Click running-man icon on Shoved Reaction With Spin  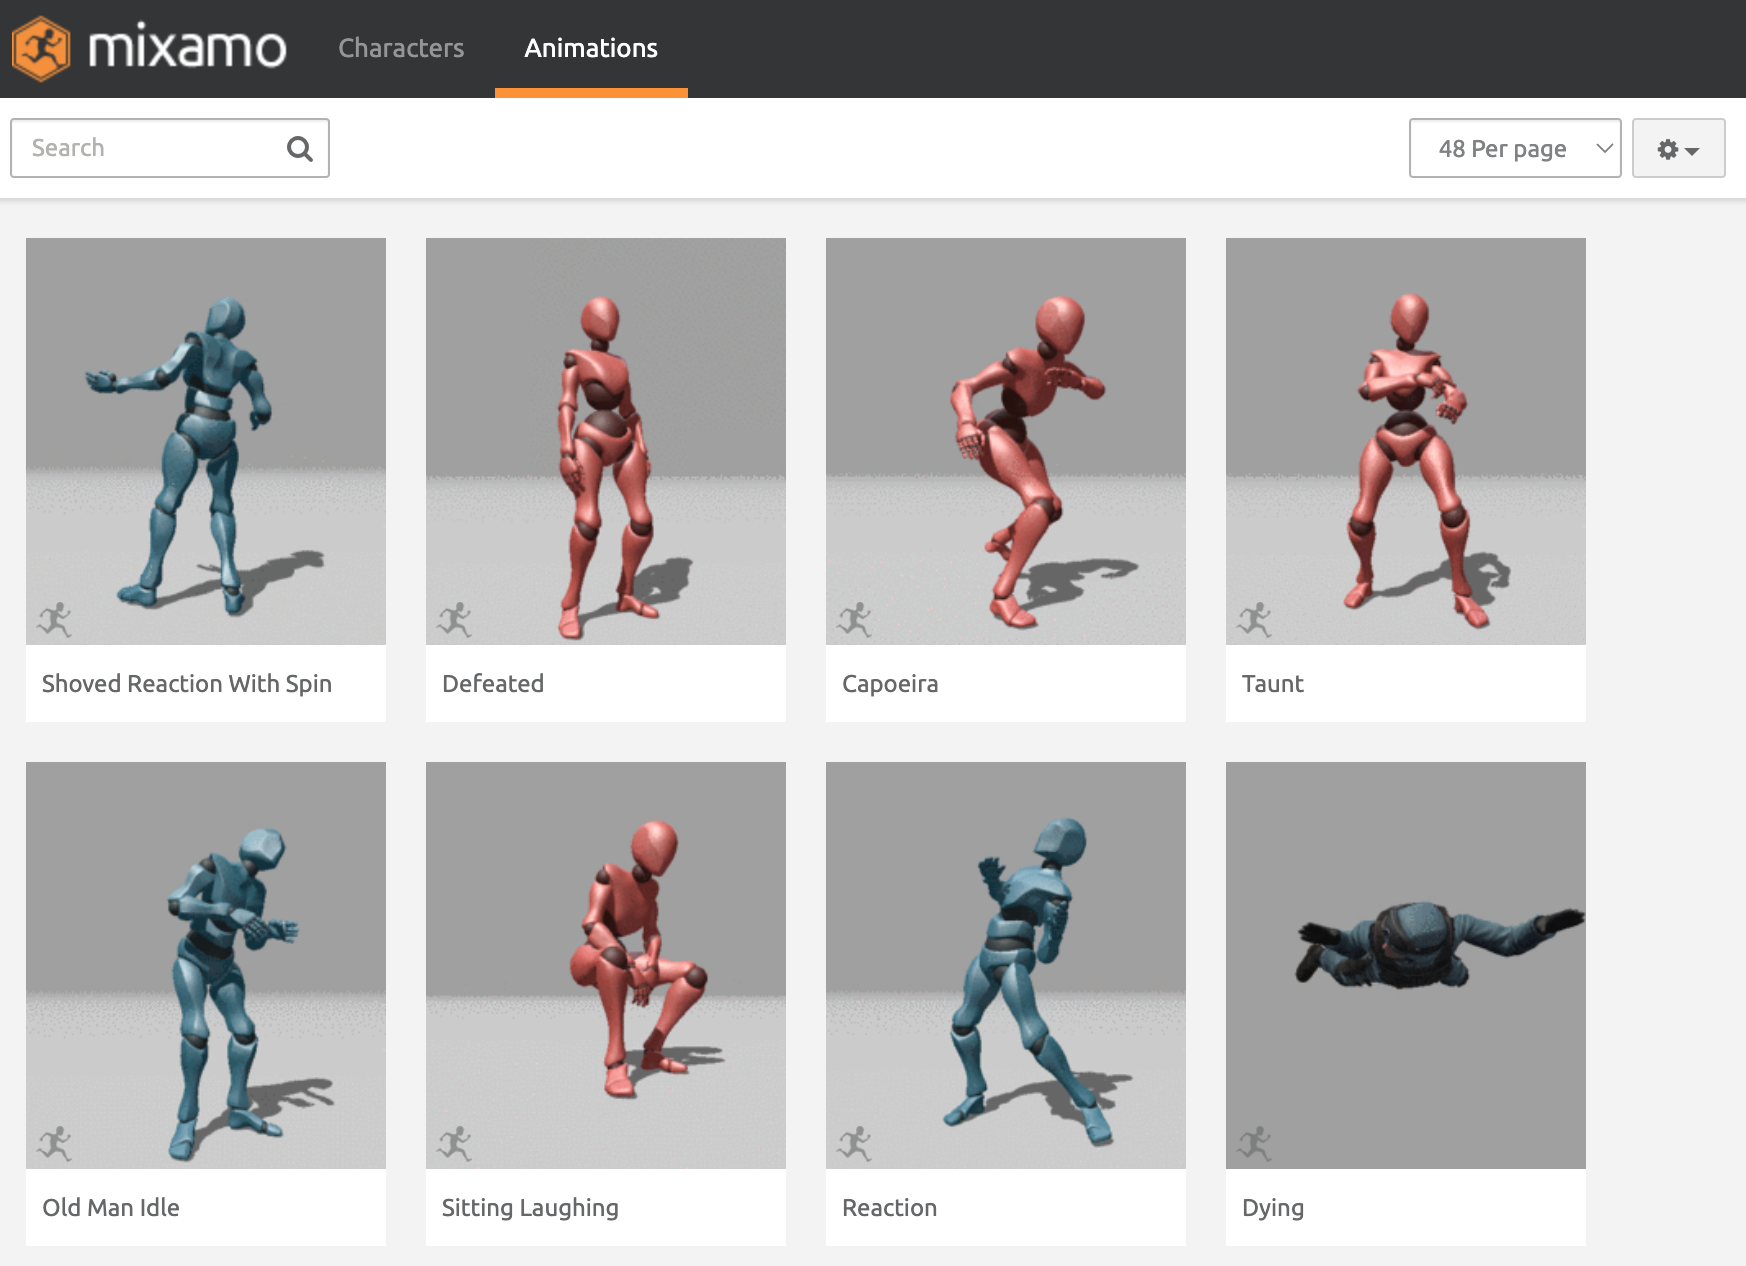point(55,620)
